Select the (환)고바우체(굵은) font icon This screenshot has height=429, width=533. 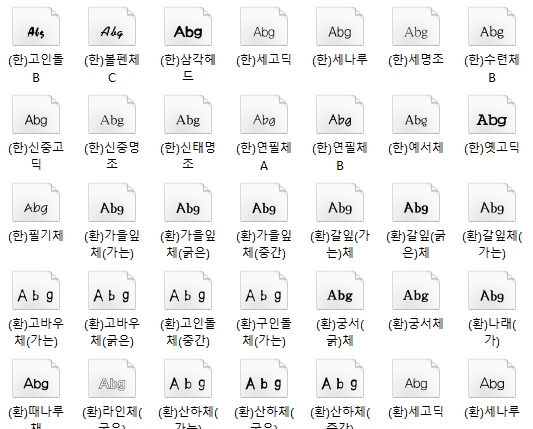point(112,291)
